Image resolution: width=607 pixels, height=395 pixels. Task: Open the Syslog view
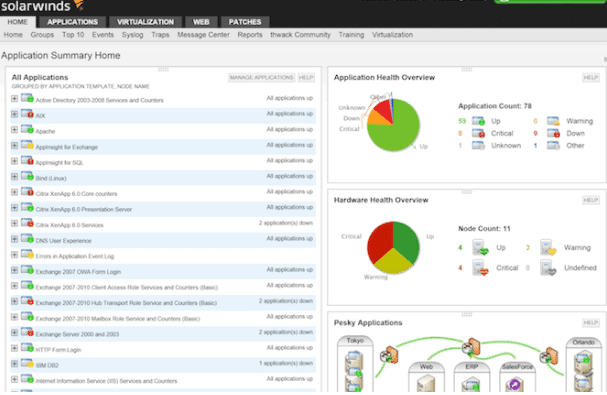pyautogui.click(x=132, y=35)
